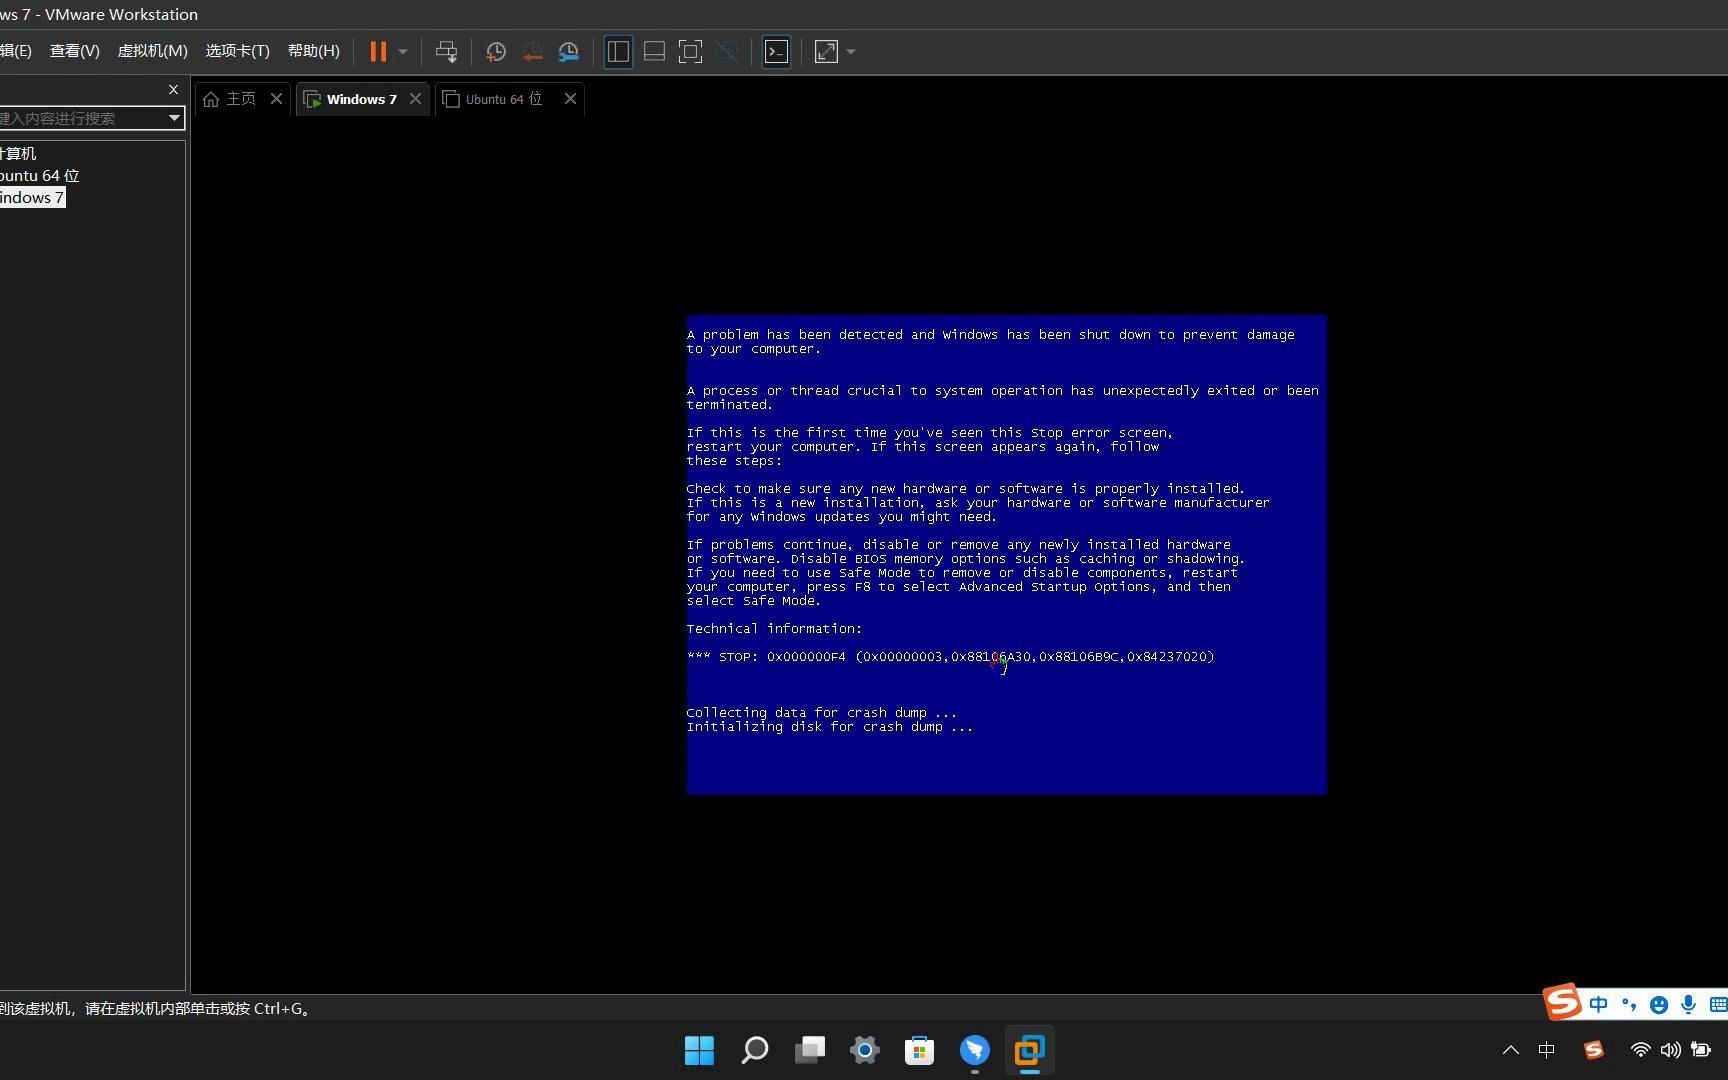The height and width of the screenshot is (1080, 1728).
Task: Open Microsoft Store from the taskbar
Action: [920, 1050]
